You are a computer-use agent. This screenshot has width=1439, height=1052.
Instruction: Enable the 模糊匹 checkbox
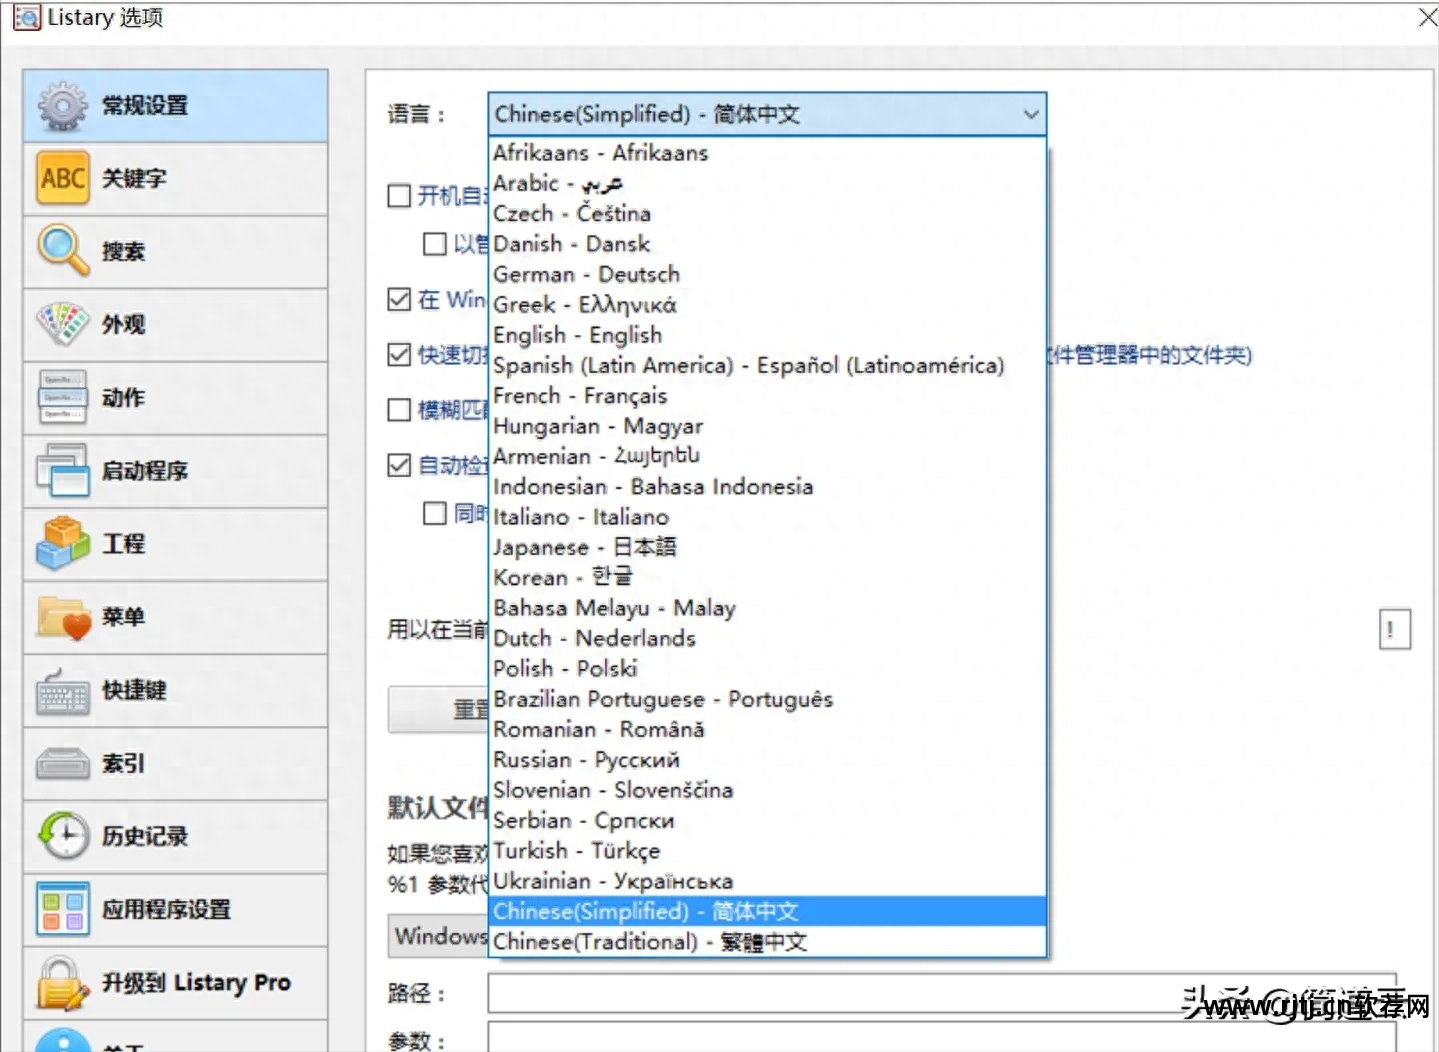pos(399,409)
